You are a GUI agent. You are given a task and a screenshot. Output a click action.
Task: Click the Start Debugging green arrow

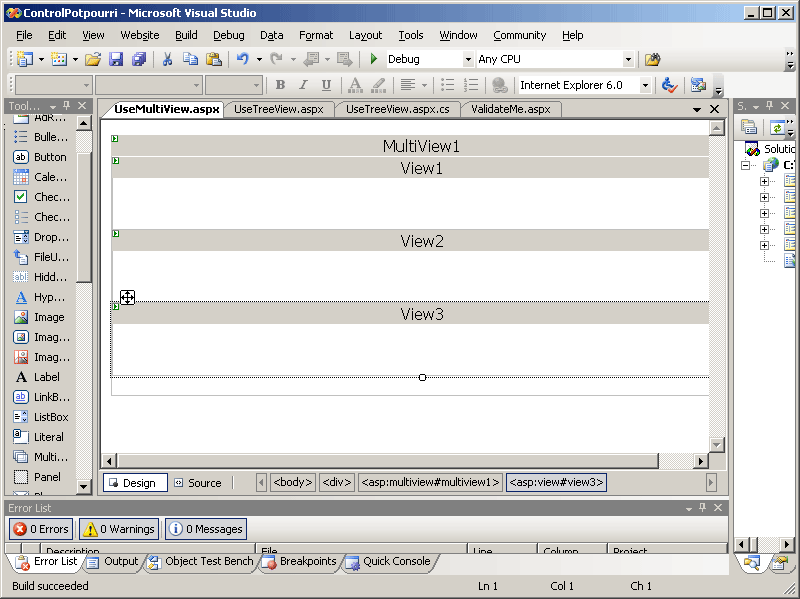click(x=374, y=60)
